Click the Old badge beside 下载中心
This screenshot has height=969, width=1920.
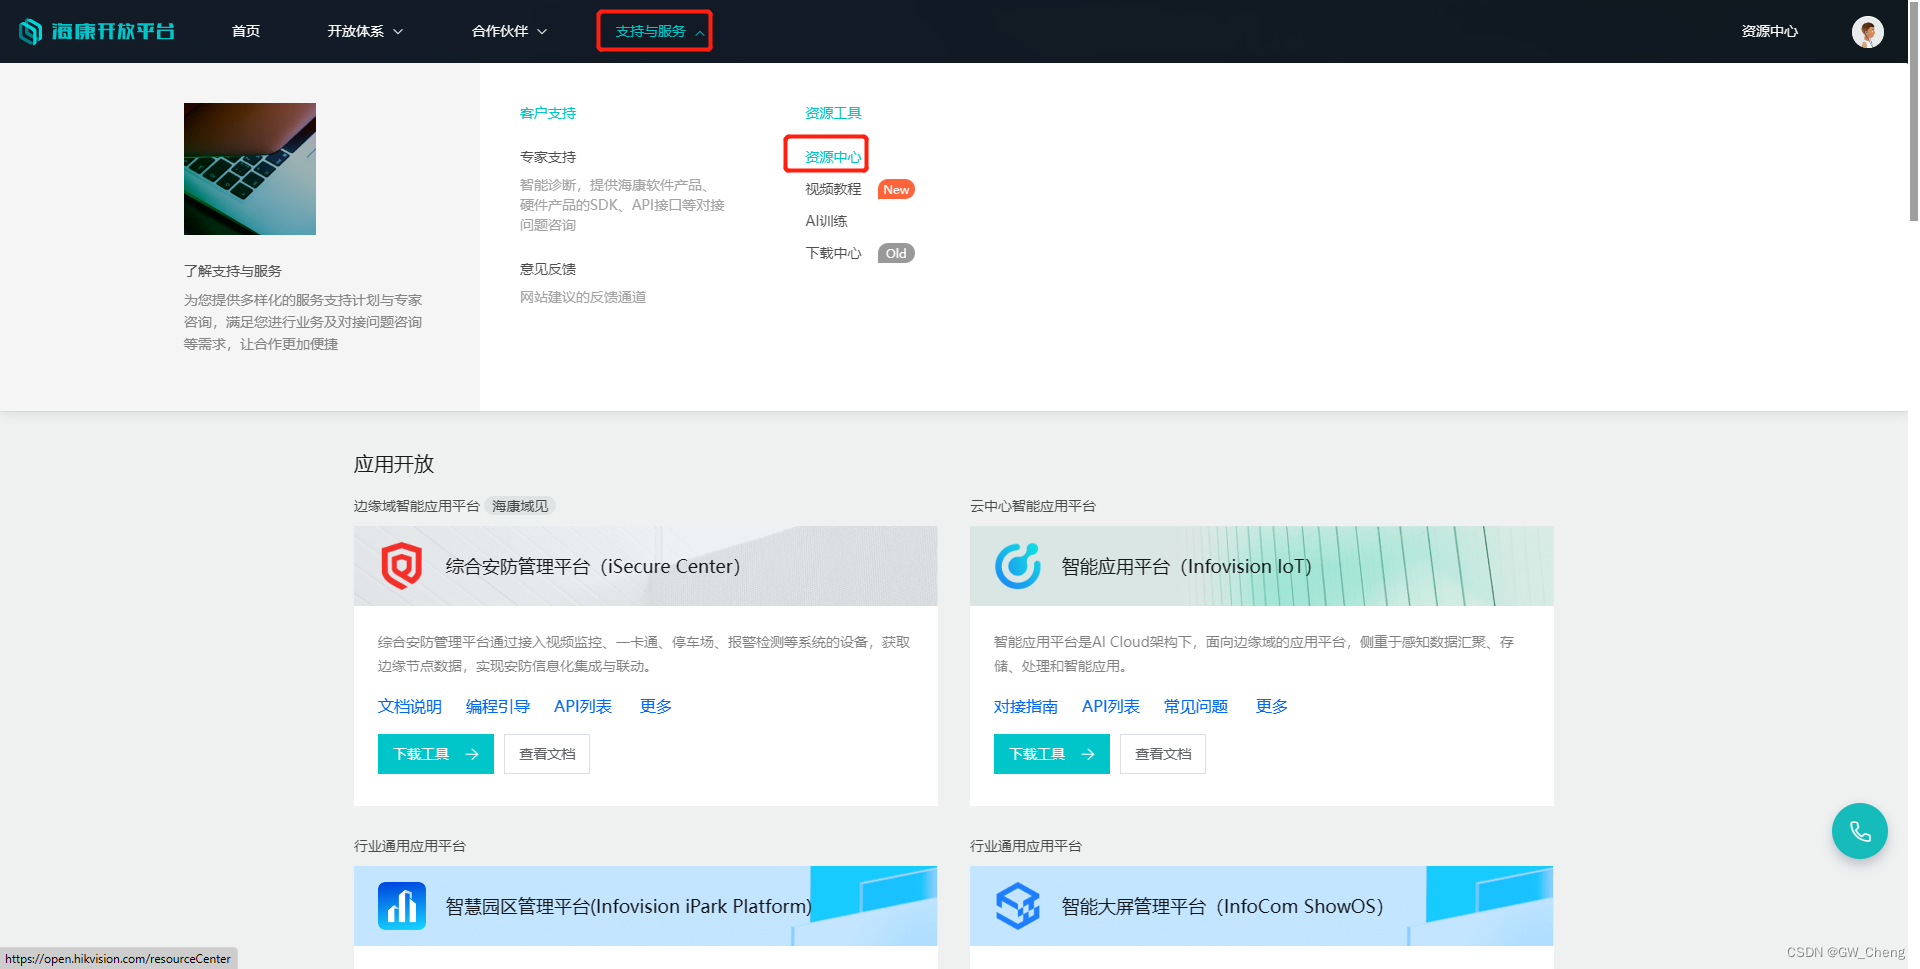click(896, 253)
